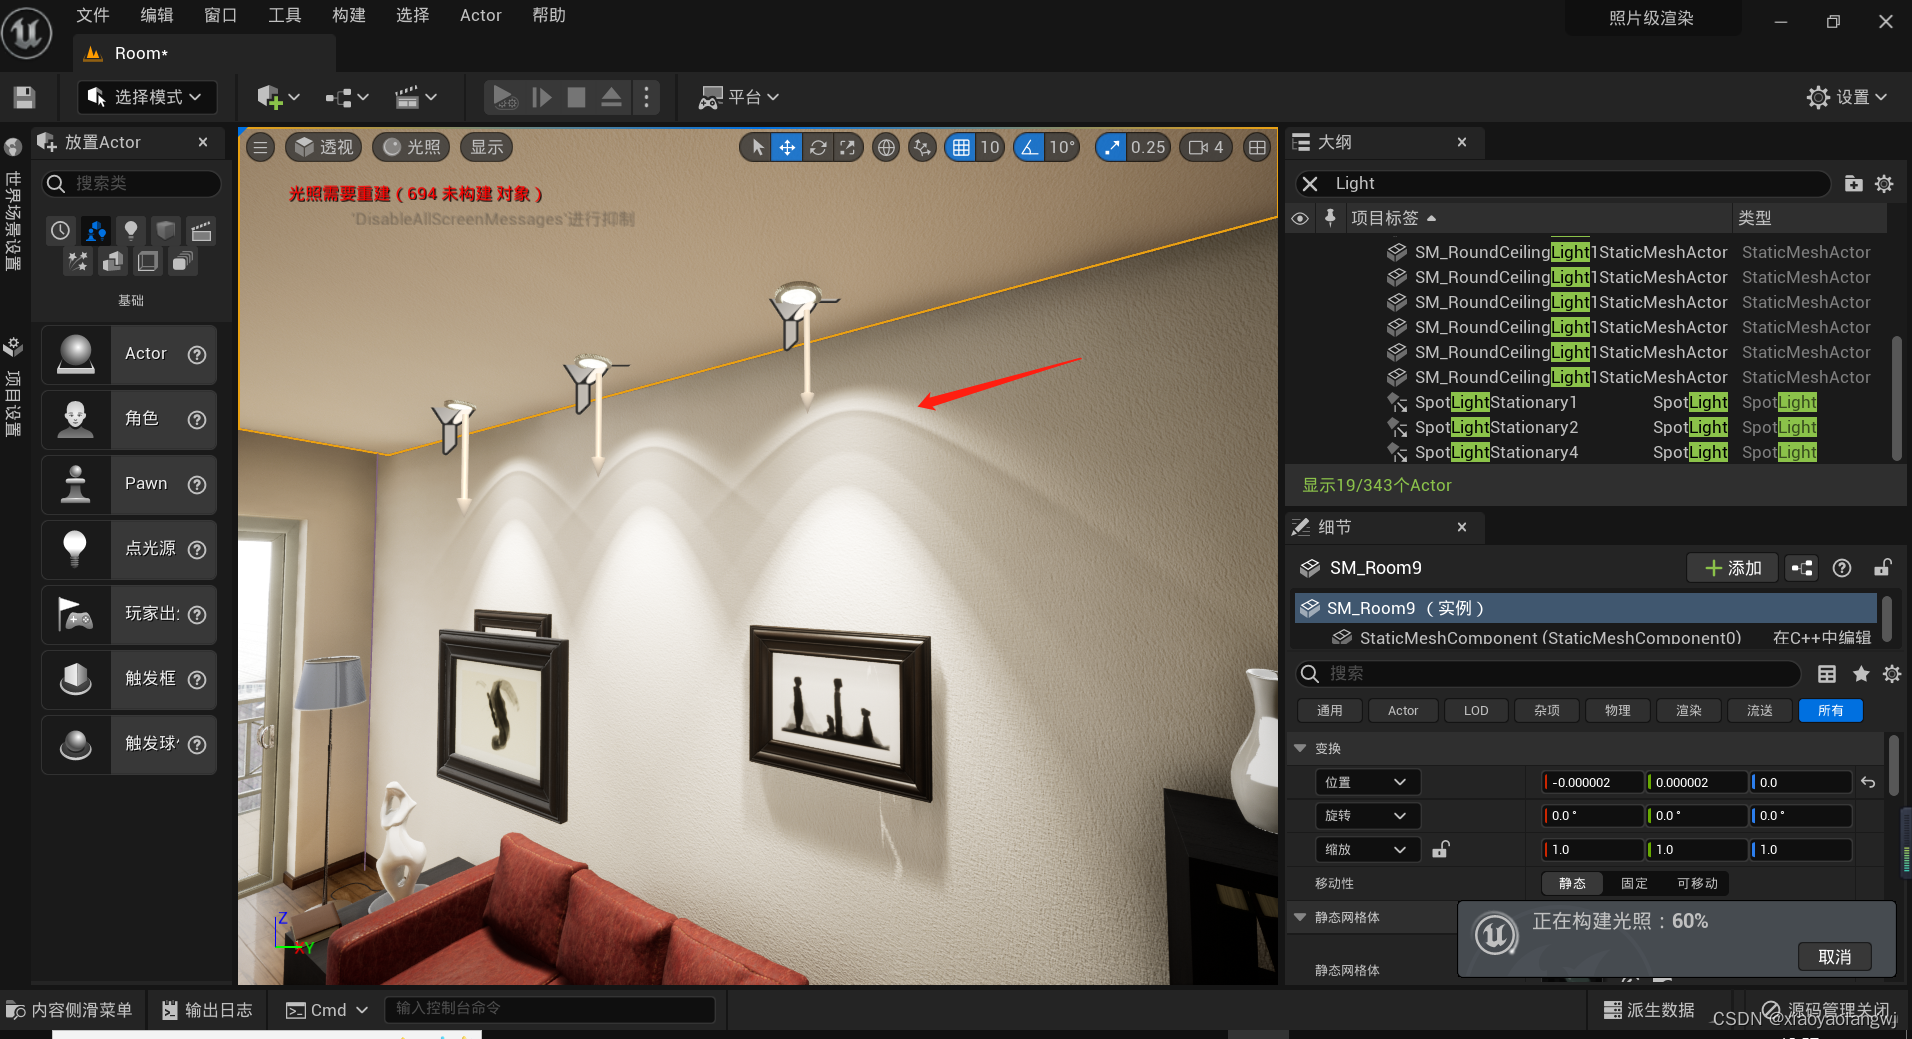1912x1039 pixels.
Task: Open the 派生数据 button
Action: 1649,1010
